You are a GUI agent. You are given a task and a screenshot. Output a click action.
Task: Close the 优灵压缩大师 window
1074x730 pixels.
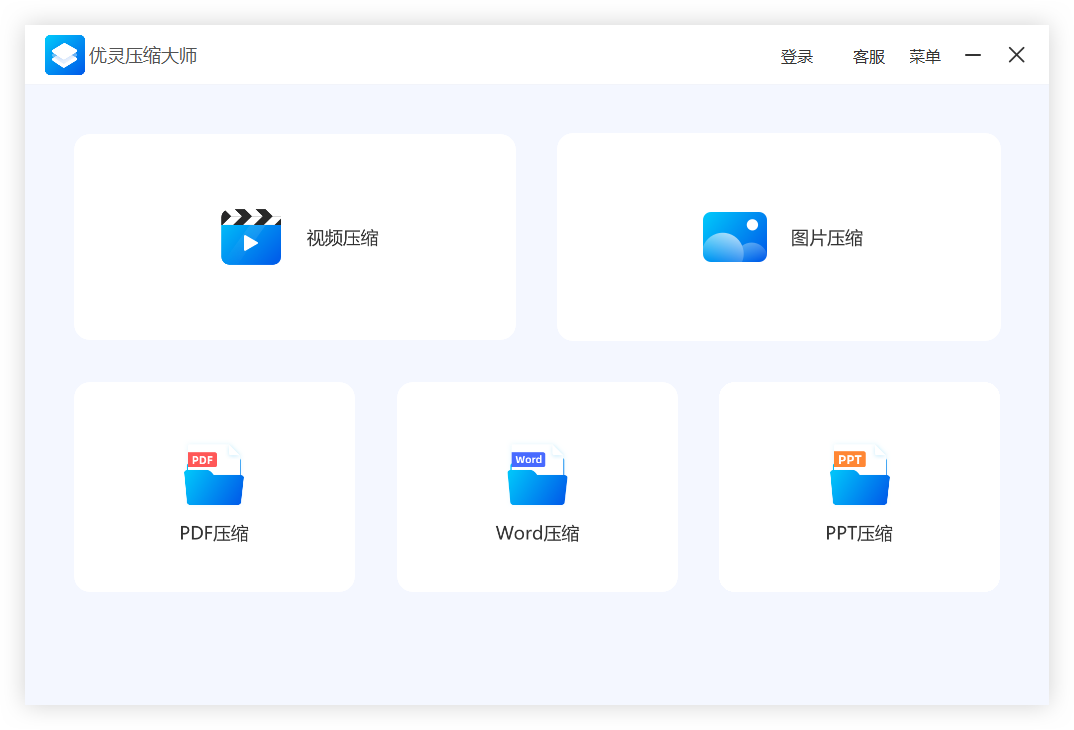click(x=1016, y=56)
